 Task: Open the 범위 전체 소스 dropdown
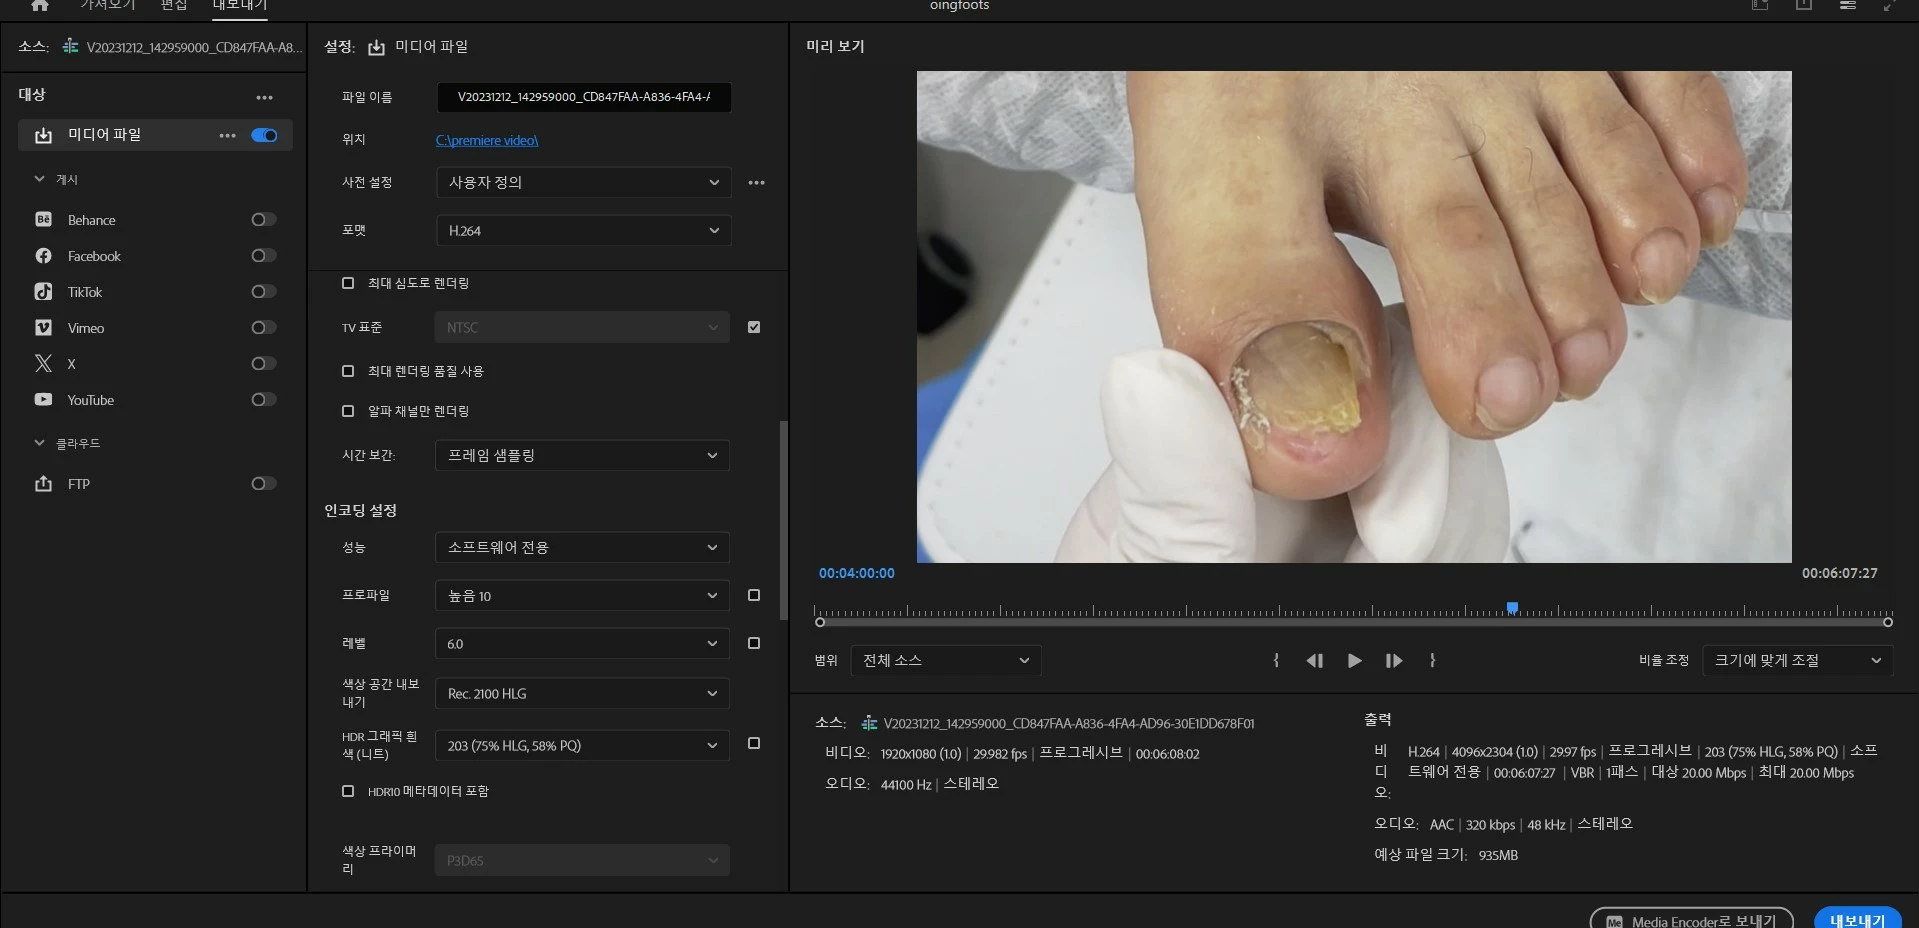946,660
